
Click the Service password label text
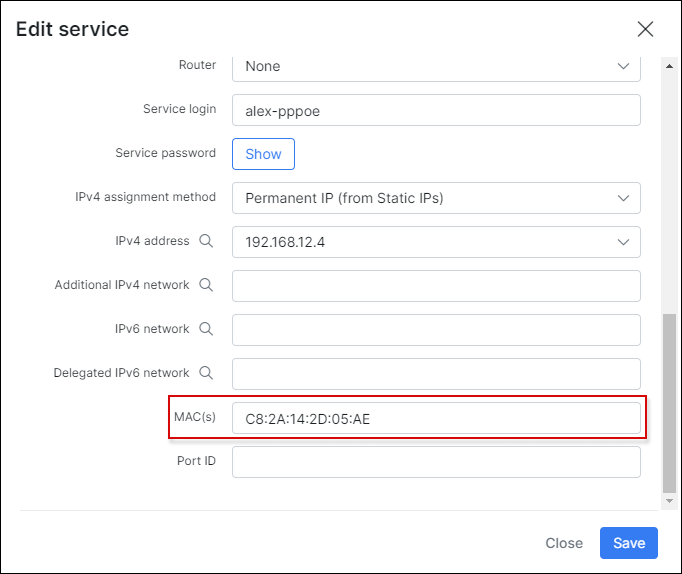coord(165,153)
